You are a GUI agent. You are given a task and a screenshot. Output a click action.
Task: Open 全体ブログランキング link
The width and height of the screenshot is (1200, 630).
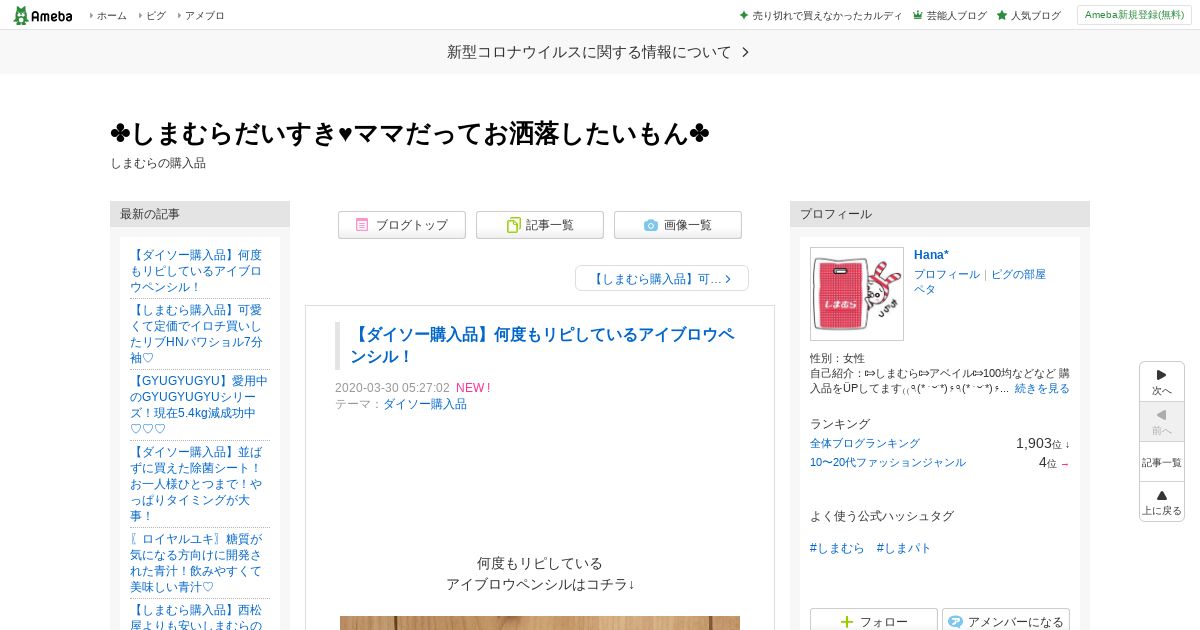click(865, 443)
